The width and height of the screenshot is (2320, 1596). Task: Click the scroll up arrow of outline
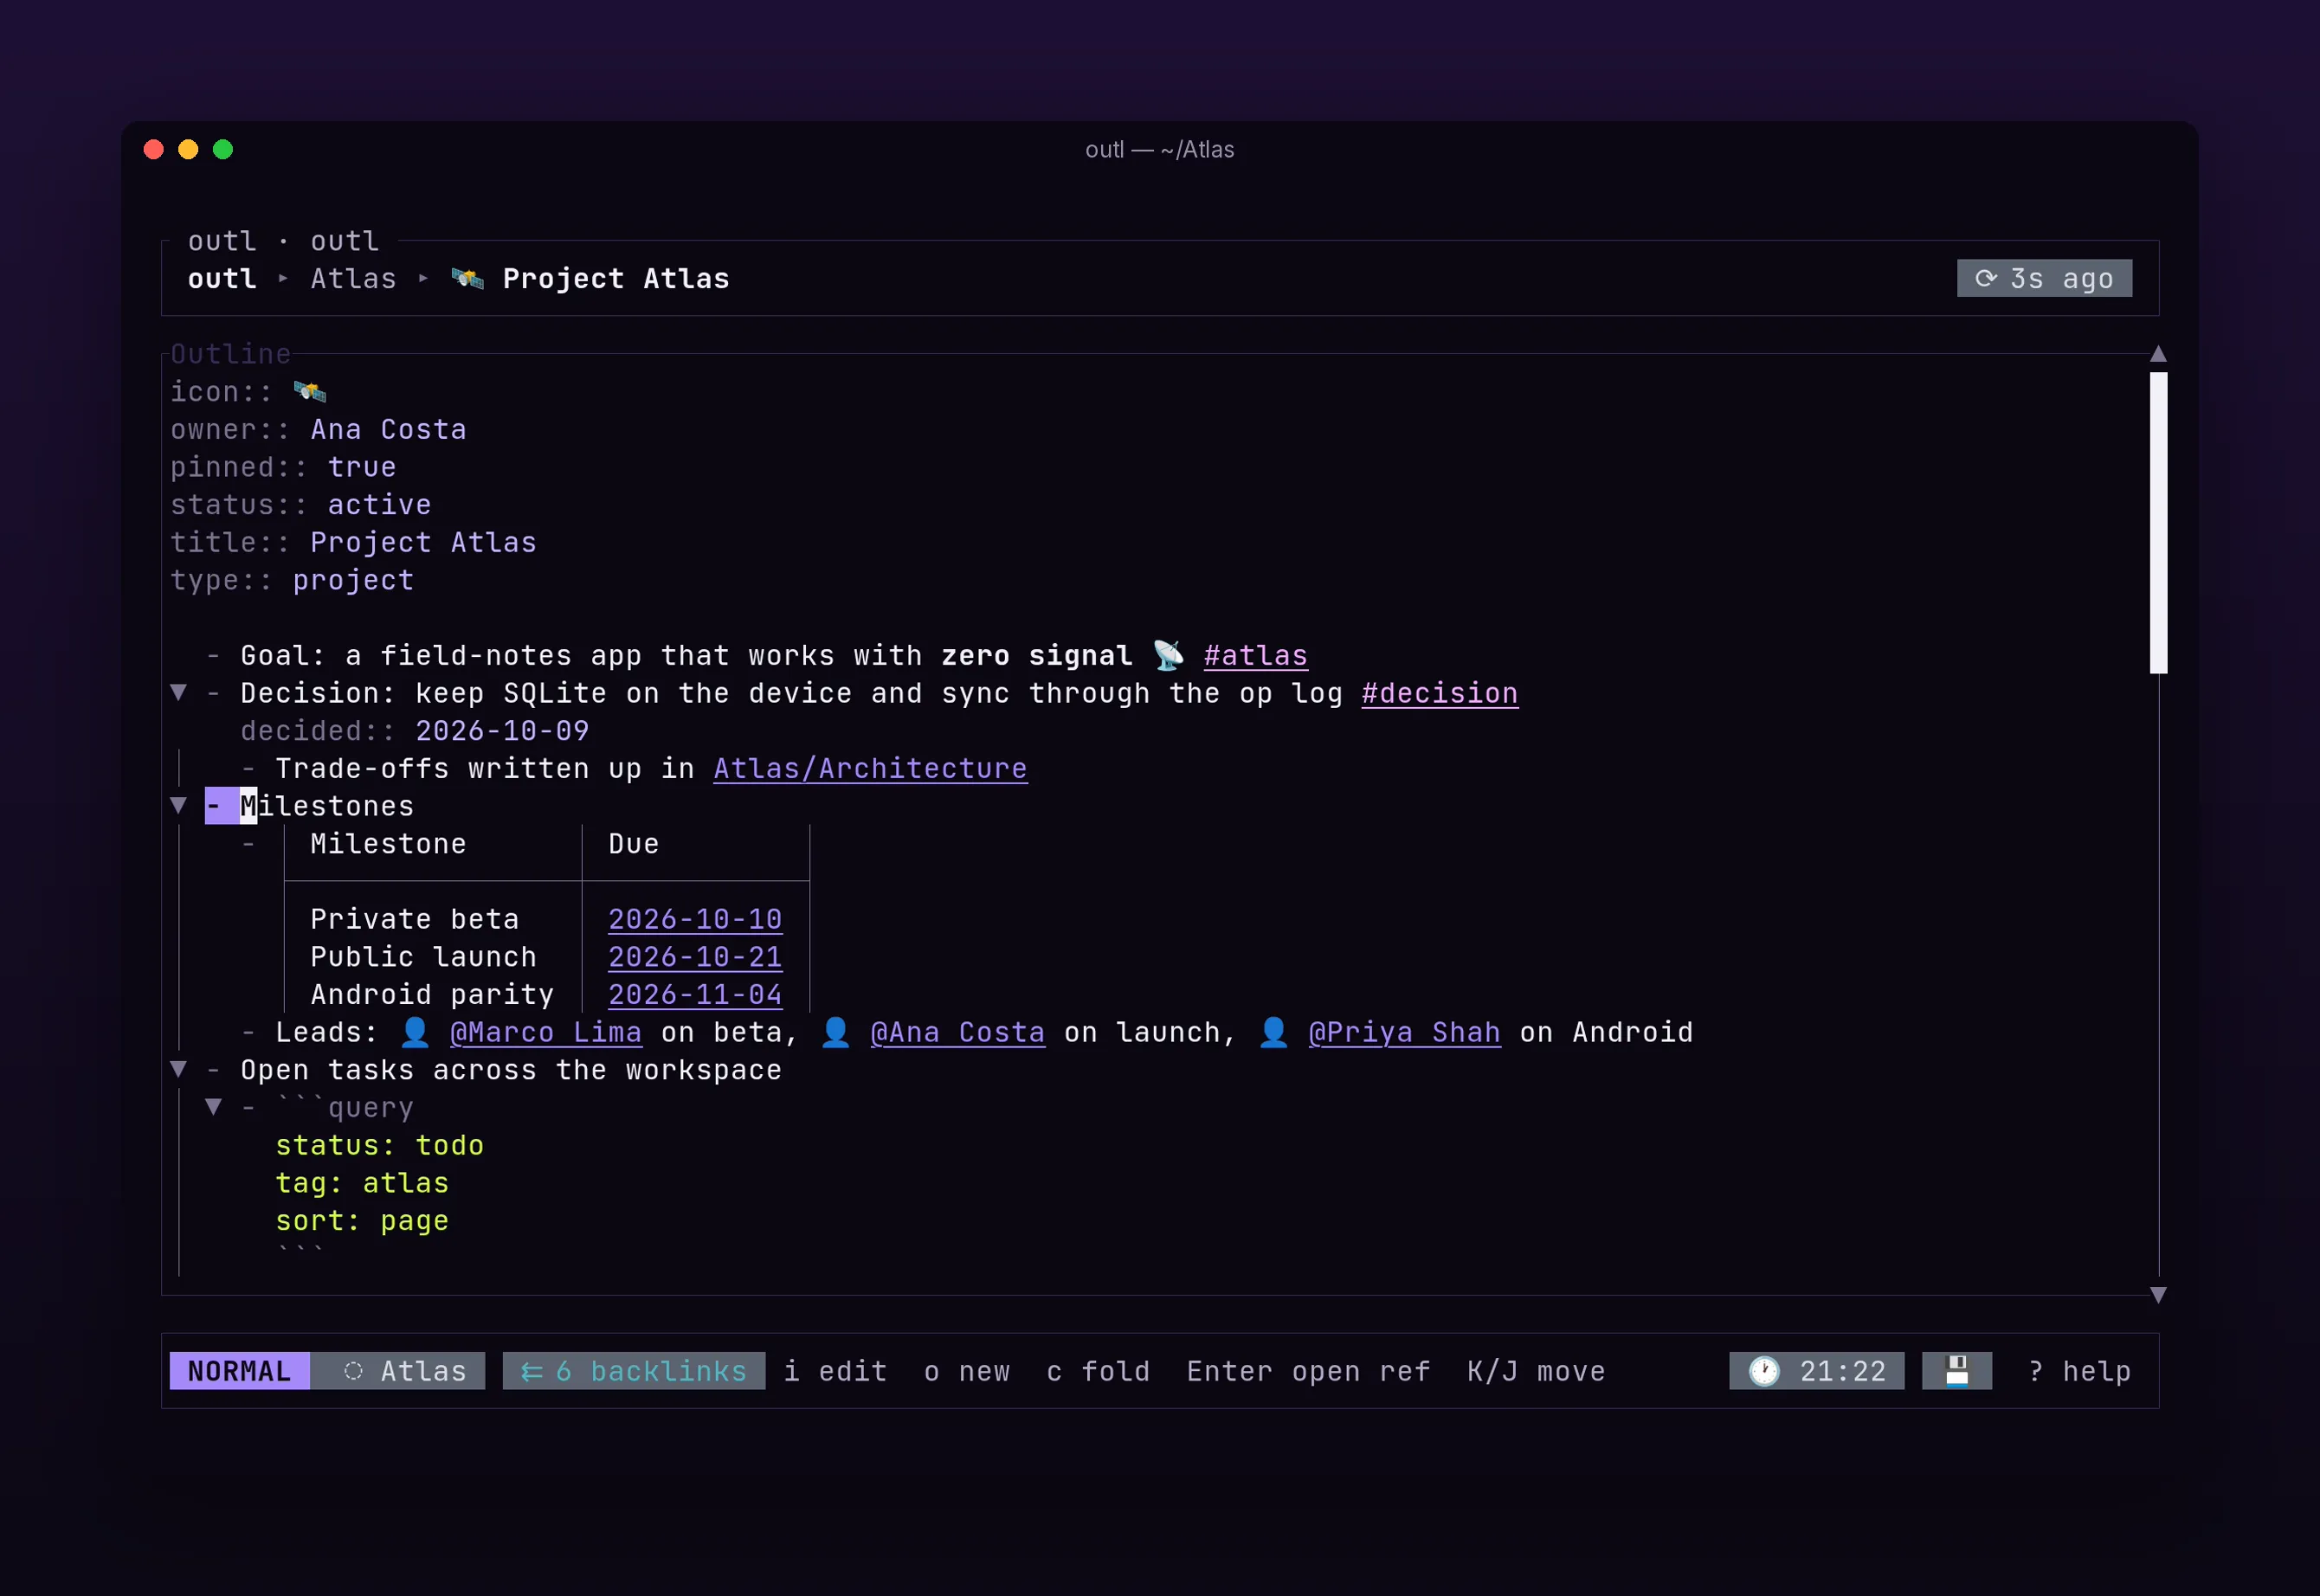click(2158, 354)
